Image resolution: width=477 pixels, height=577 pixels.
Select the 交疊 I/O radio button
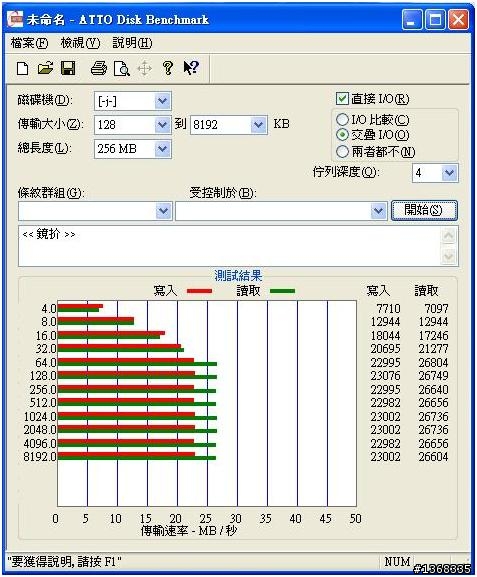pos(342,135)
